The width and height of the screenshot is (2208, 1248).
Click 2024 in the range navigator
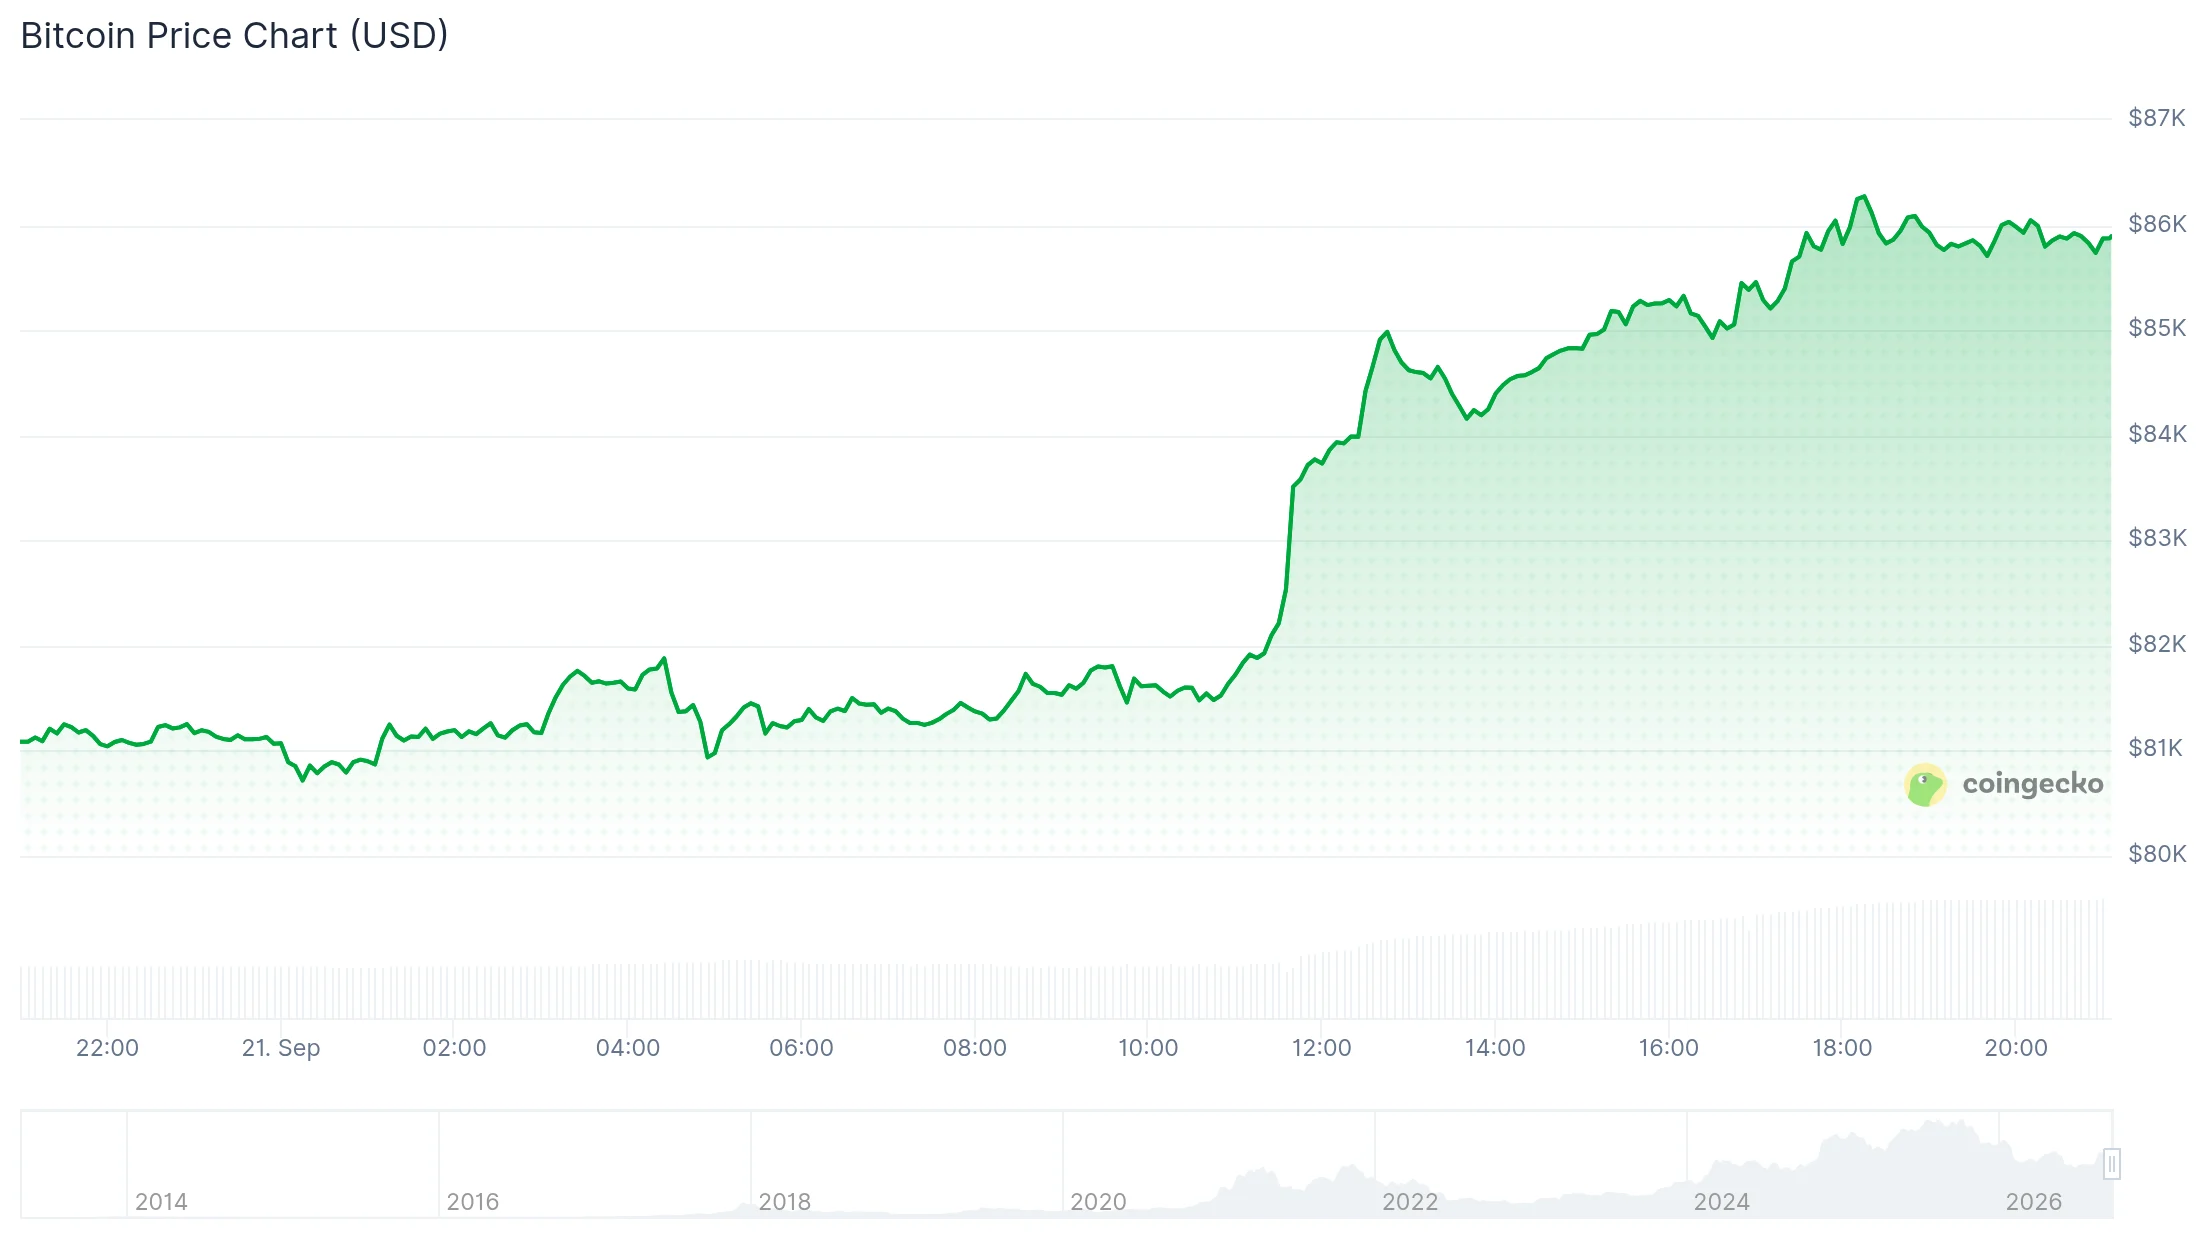coord(1721,1202)
